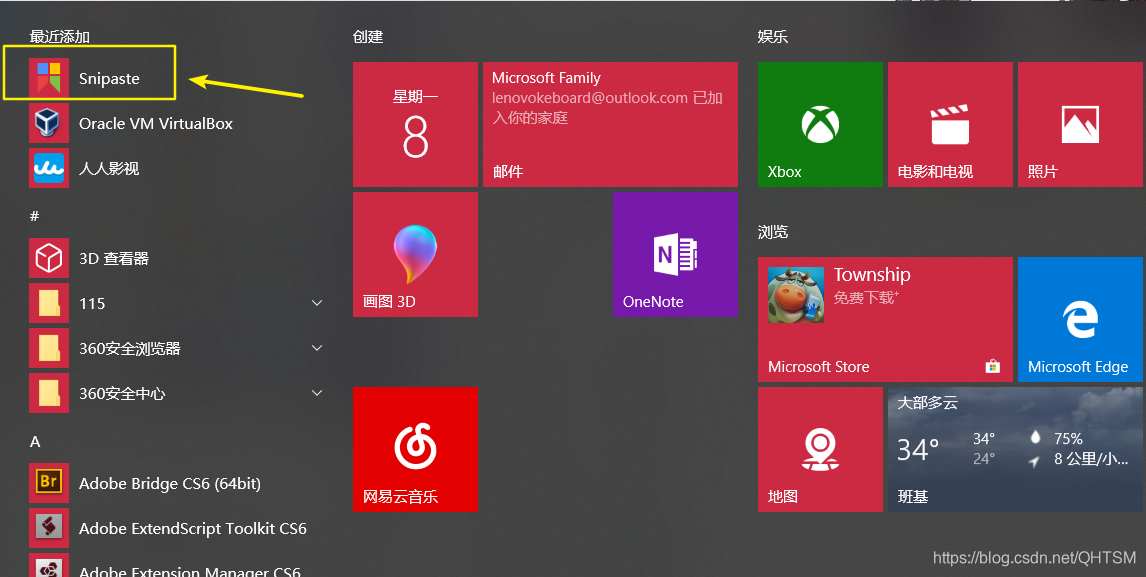1146x577 pixels.
Task: Expand the 360安全中心 folder chevron
Action: pos(317,393)
